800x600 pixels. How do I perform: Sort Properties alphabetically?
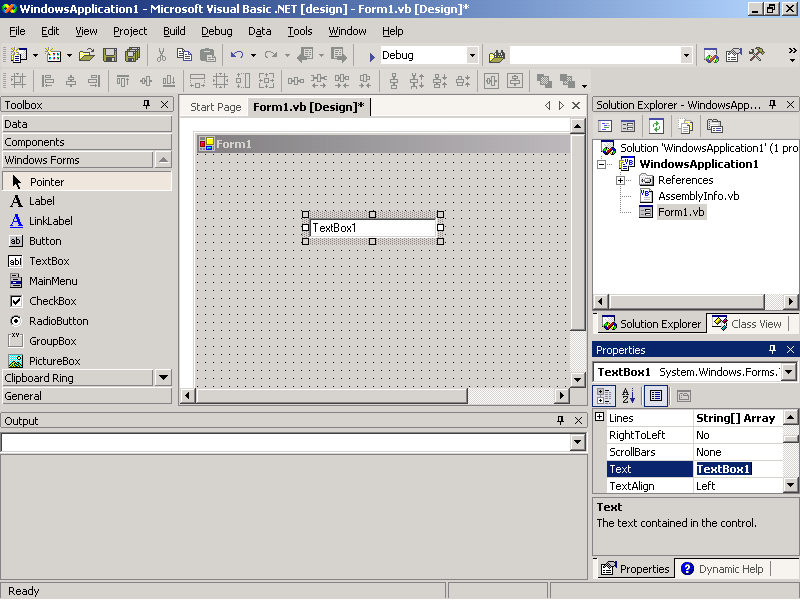pos(629,396)
